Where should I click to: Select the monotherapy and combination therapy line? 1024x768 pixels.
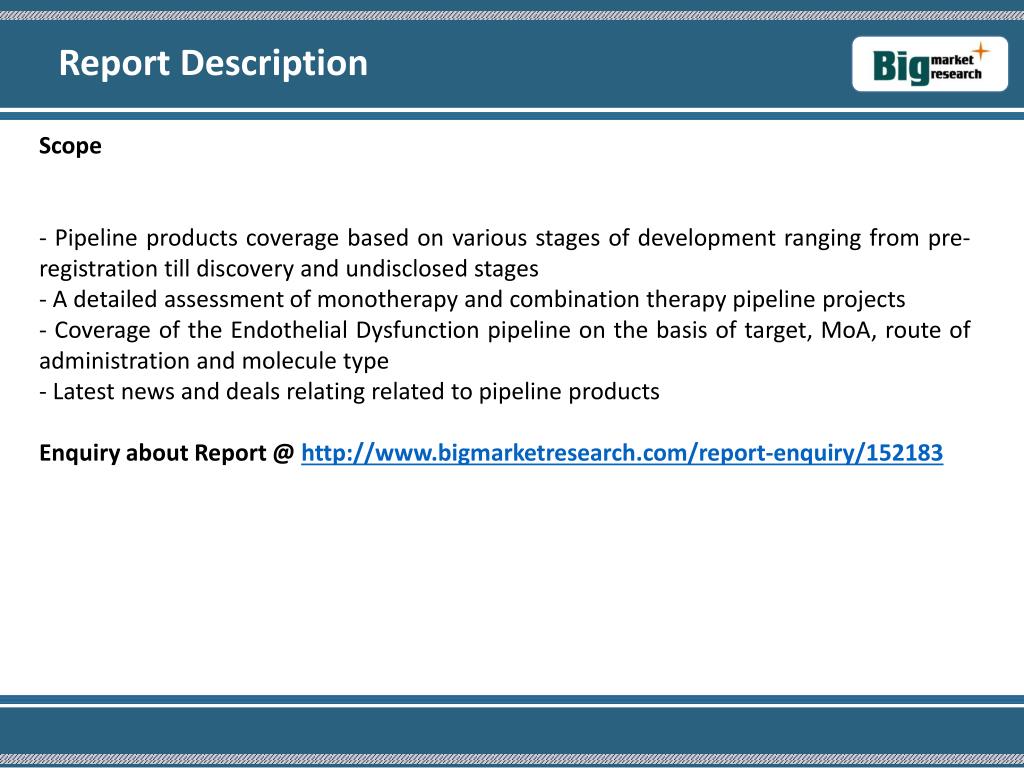point(472,300)
